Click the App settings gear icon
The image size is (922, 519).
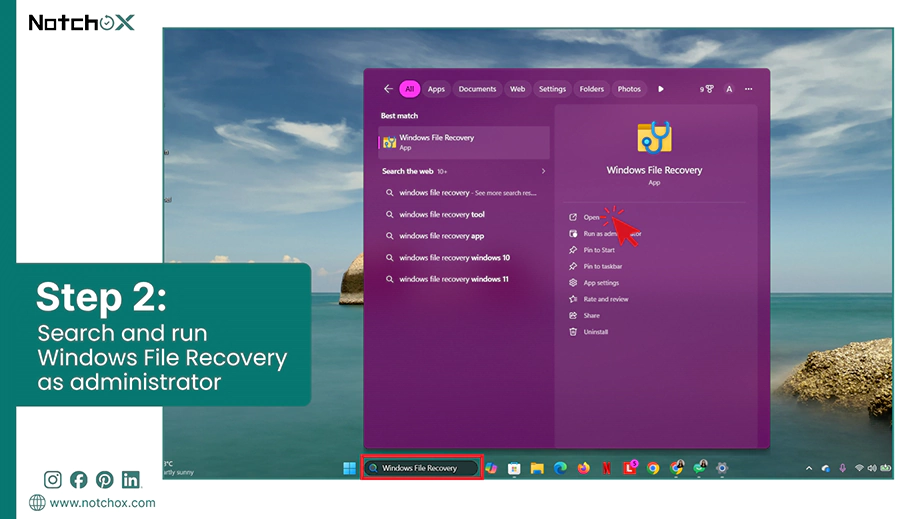573,283
